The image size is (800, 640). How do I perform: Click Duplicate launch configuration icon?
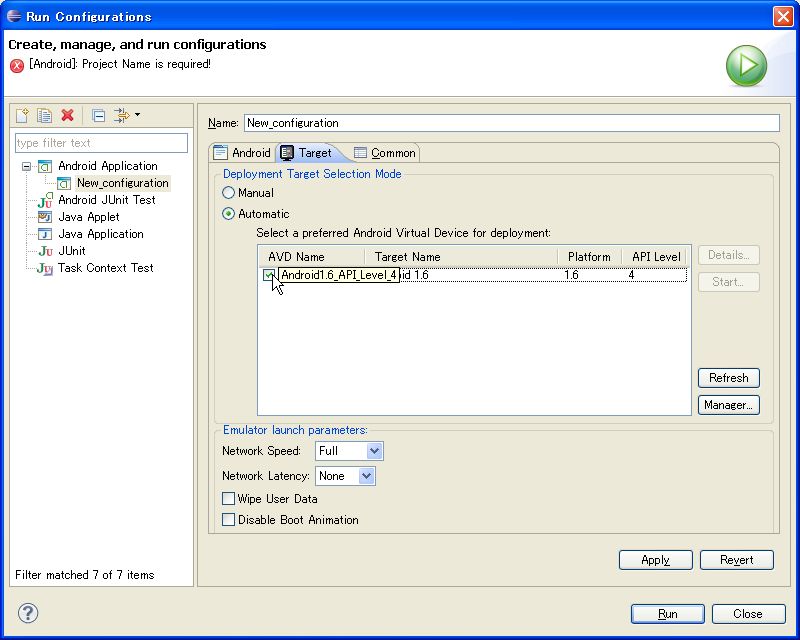pos(44,115)
